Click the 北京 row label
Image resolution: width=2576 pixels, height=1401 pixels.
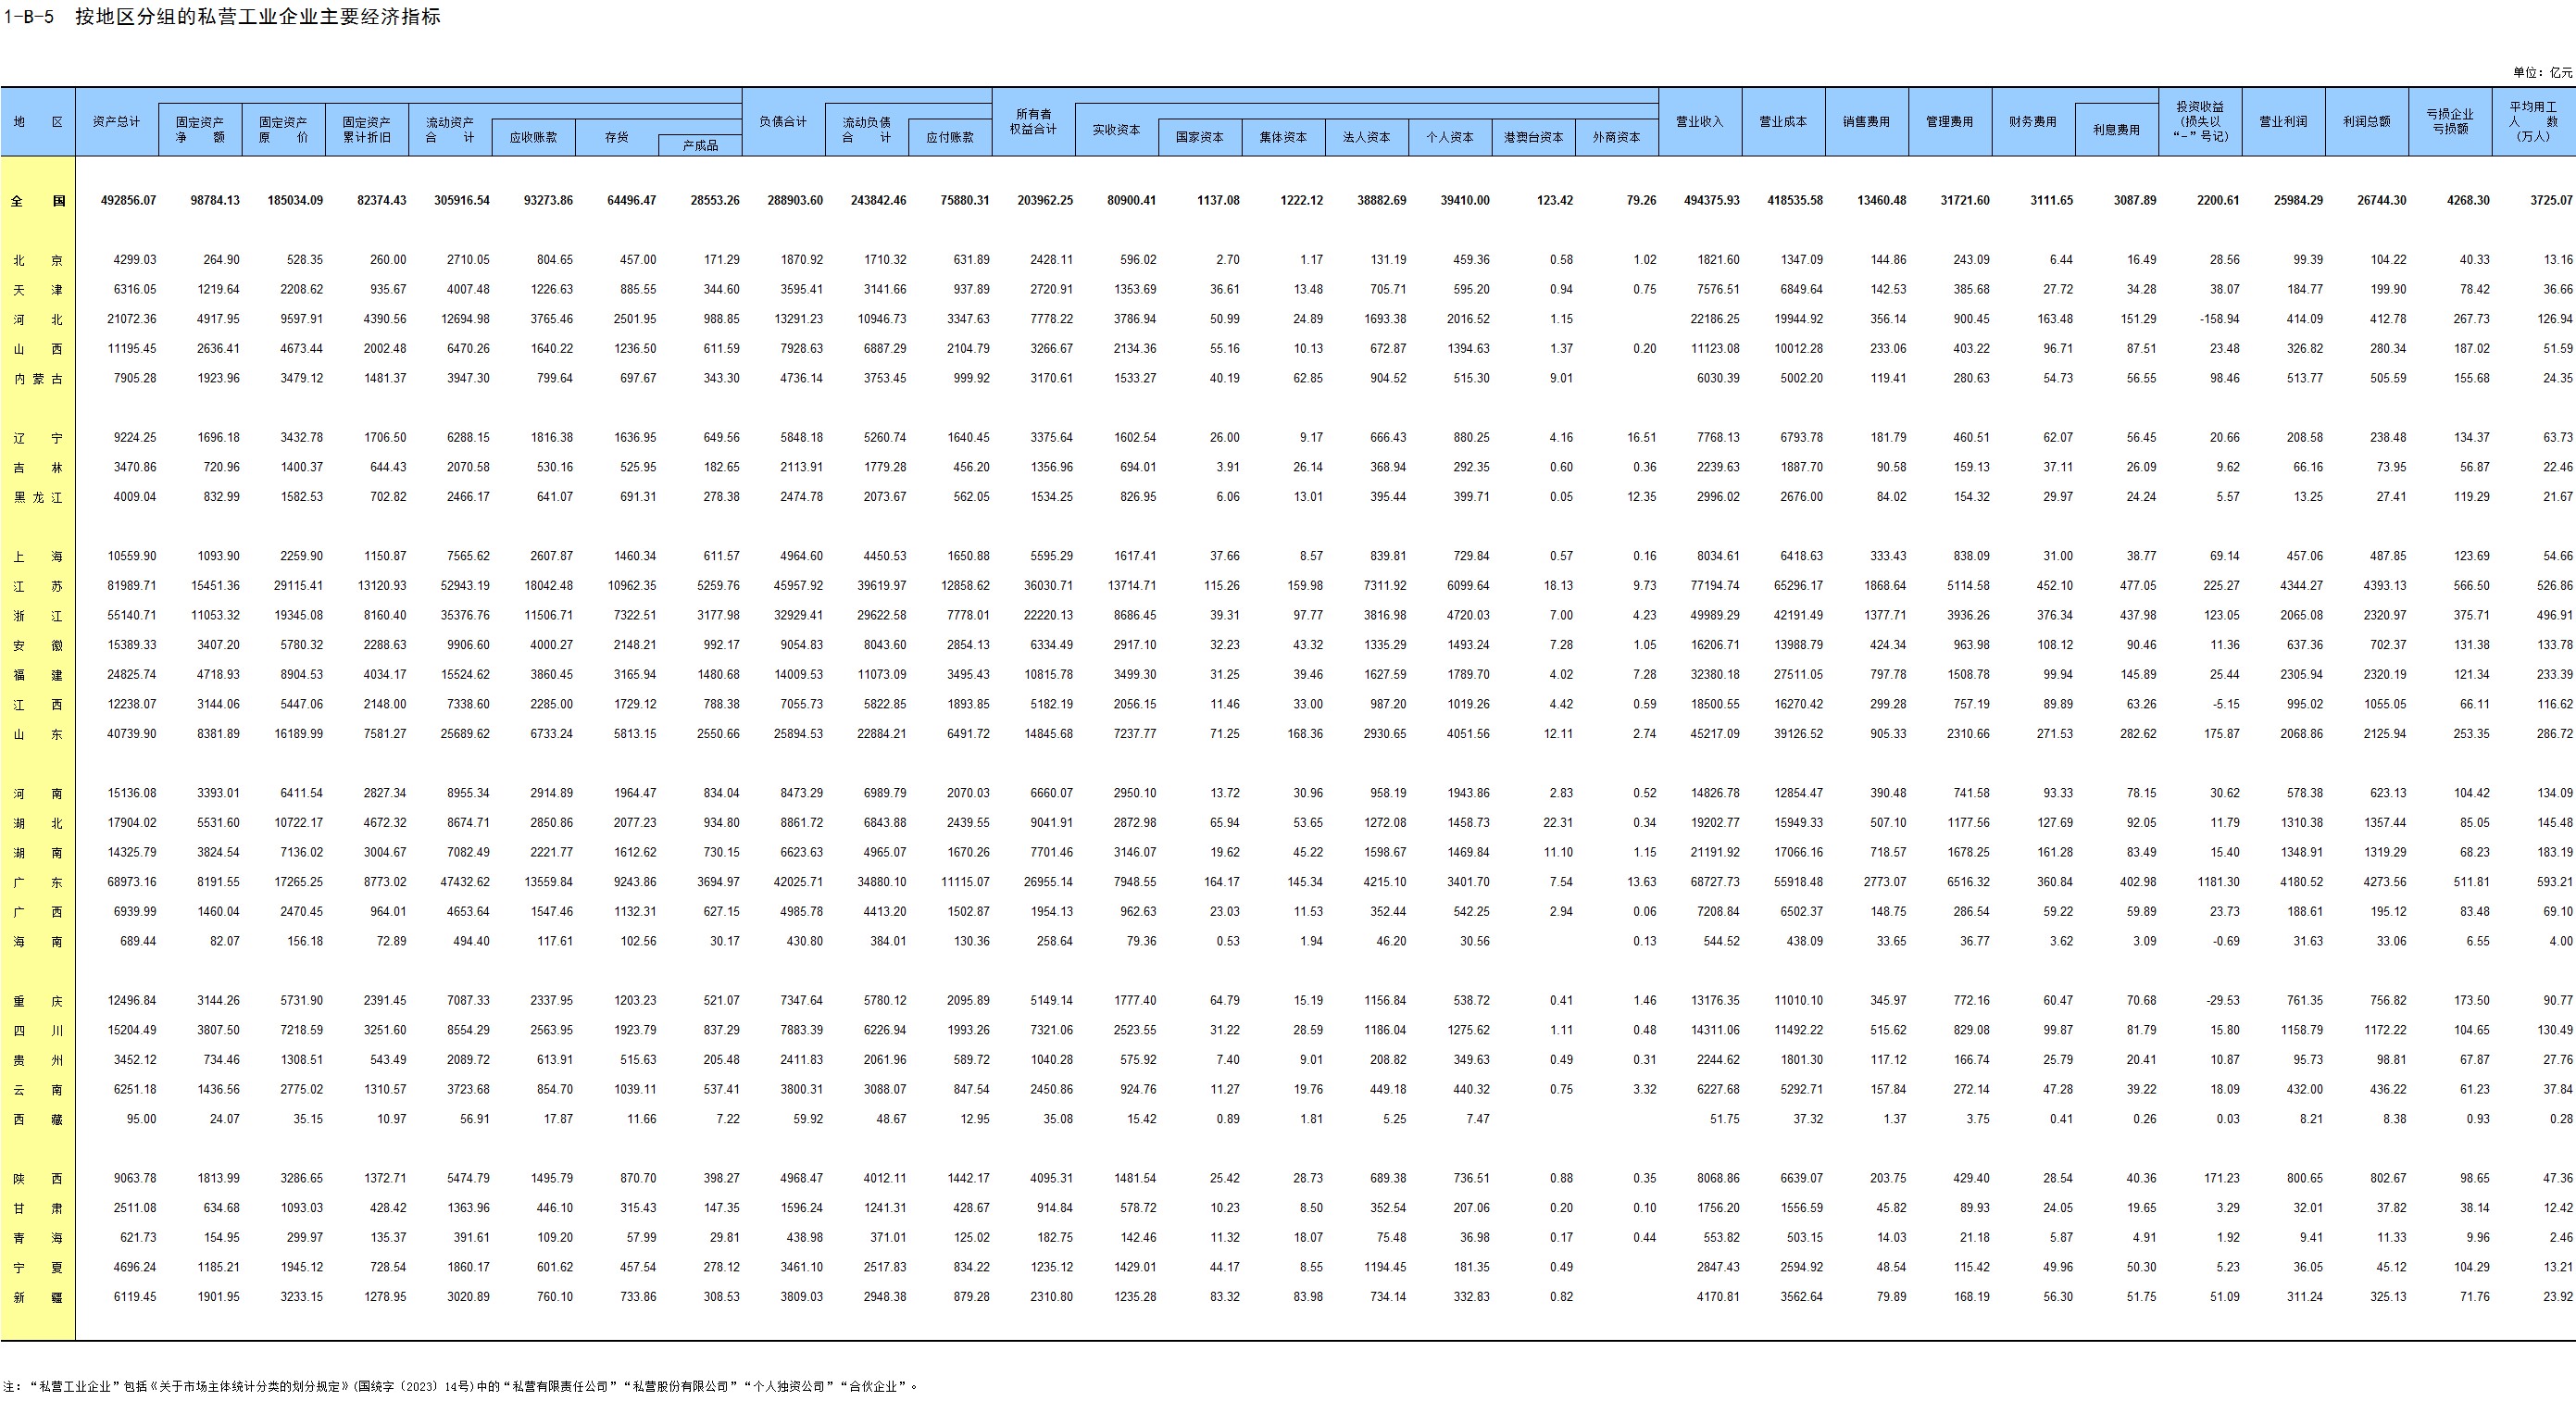tap(37, 260)
